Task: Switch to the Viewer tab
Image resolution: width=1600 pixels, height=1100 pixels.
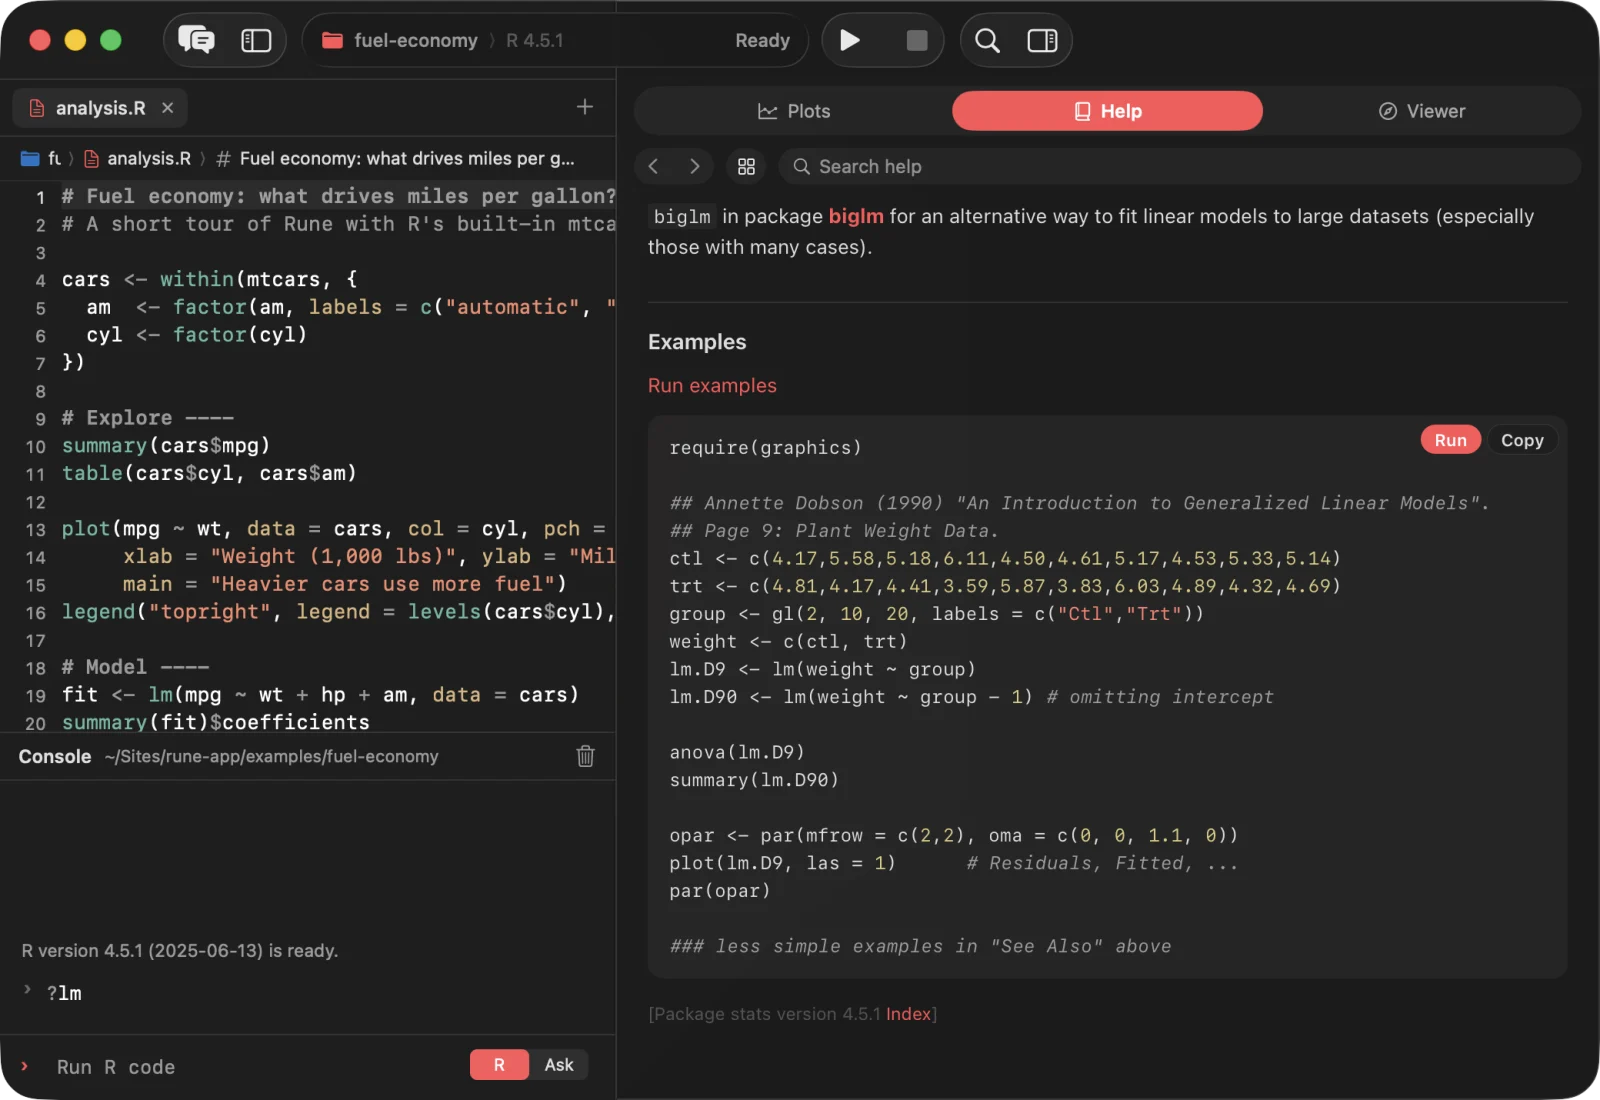Action: coord(1421,111)
